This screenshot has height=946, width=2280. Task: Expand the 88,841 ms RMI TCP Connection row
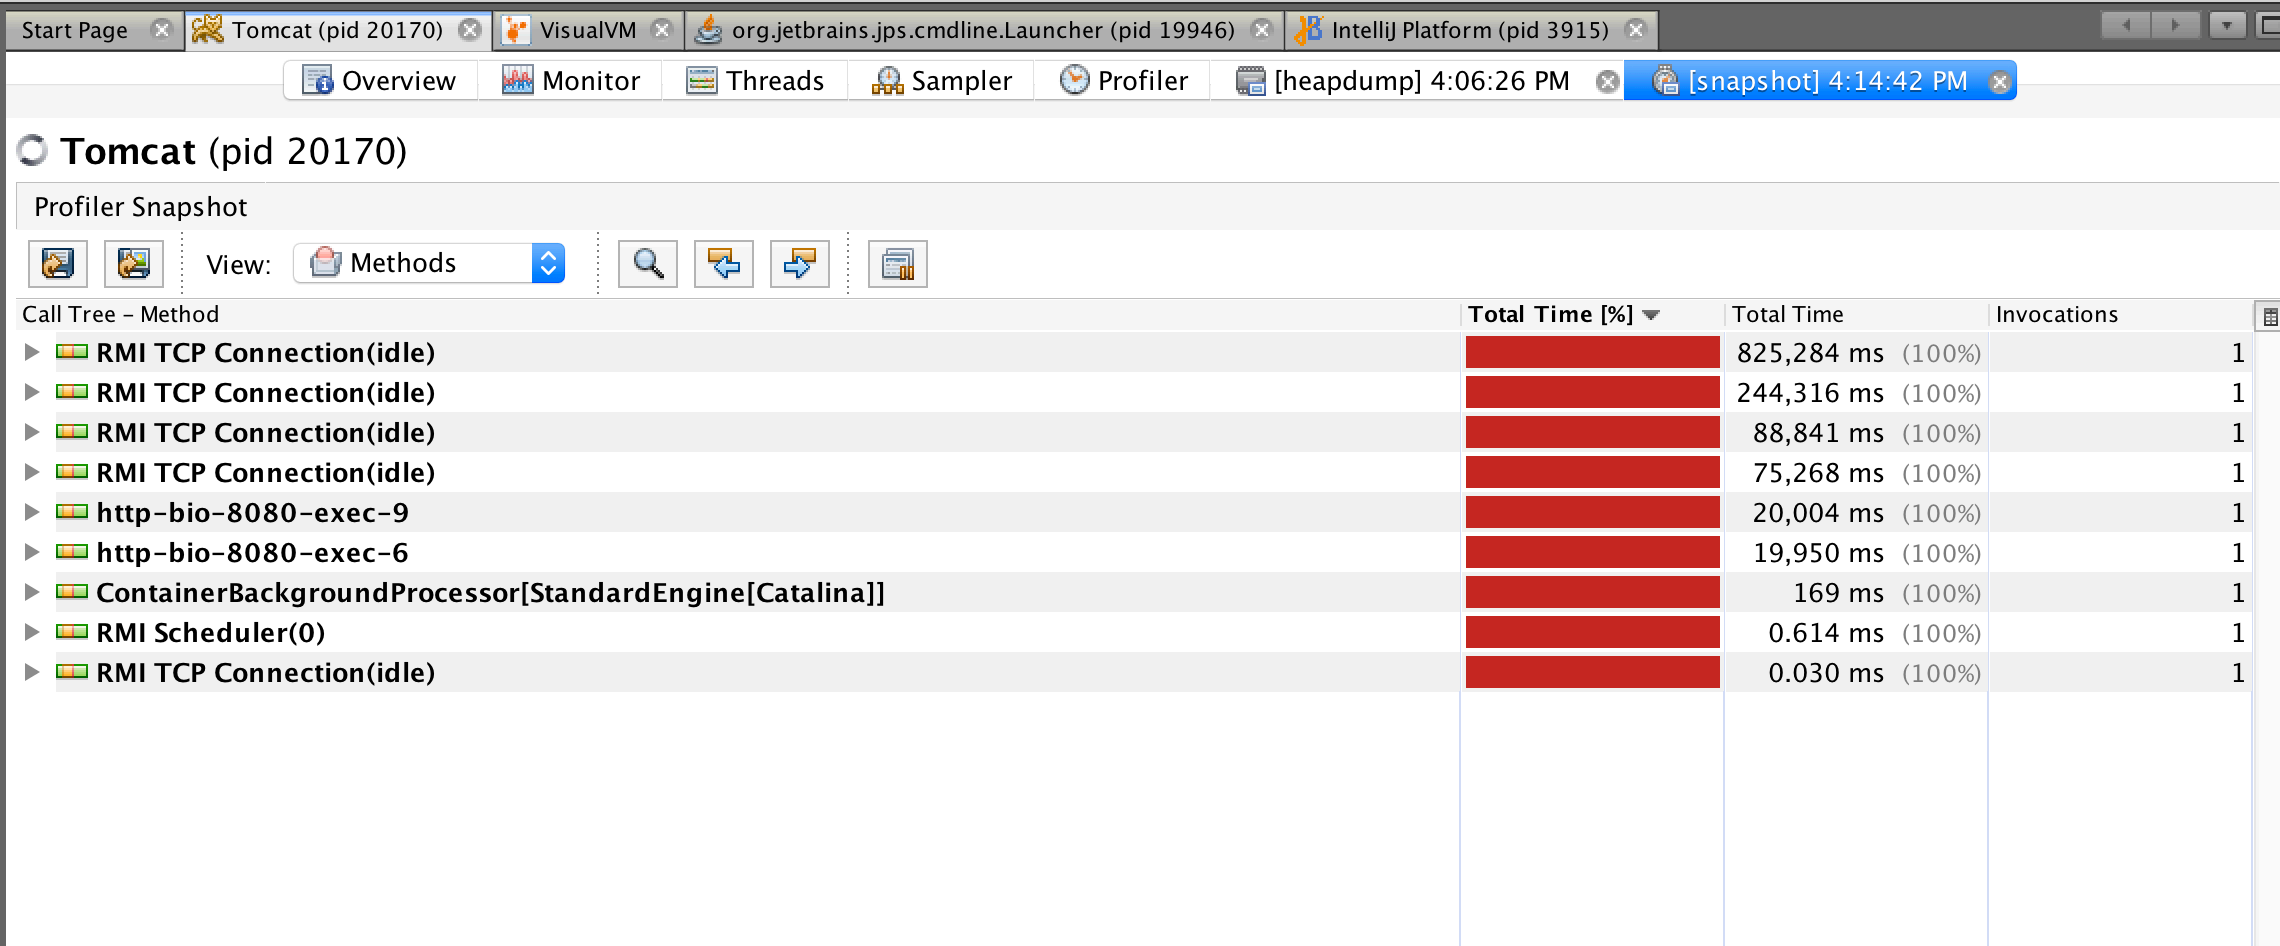32,432
